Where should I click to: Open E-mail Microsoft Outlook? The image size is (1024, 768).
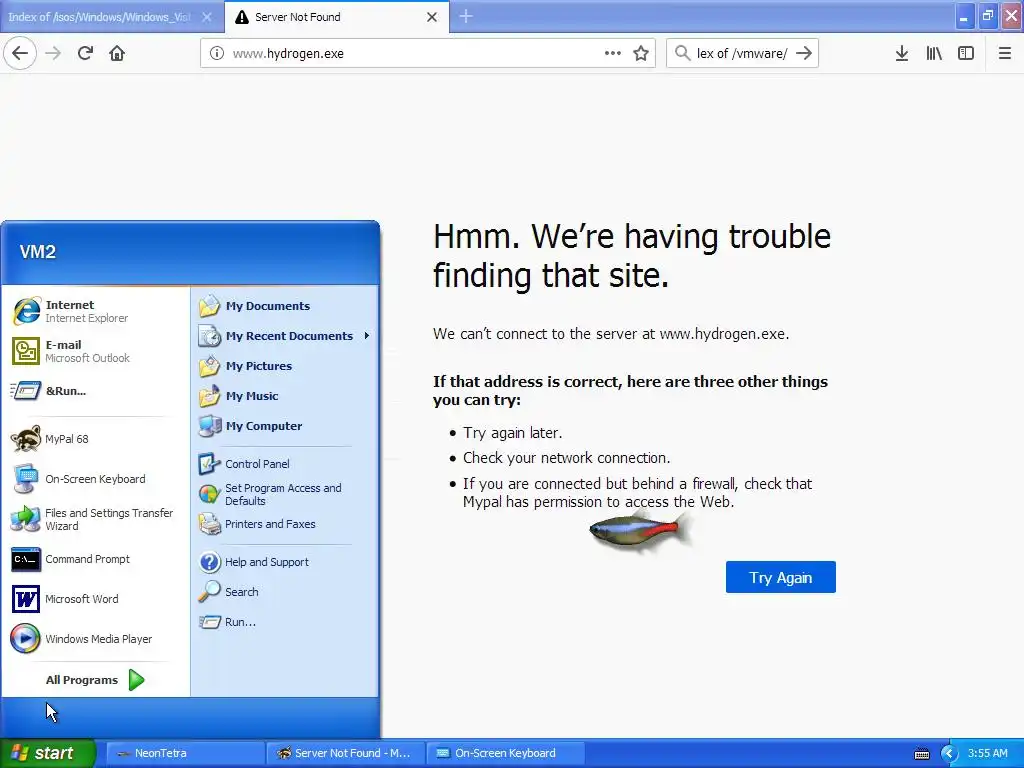click(95, 351)
